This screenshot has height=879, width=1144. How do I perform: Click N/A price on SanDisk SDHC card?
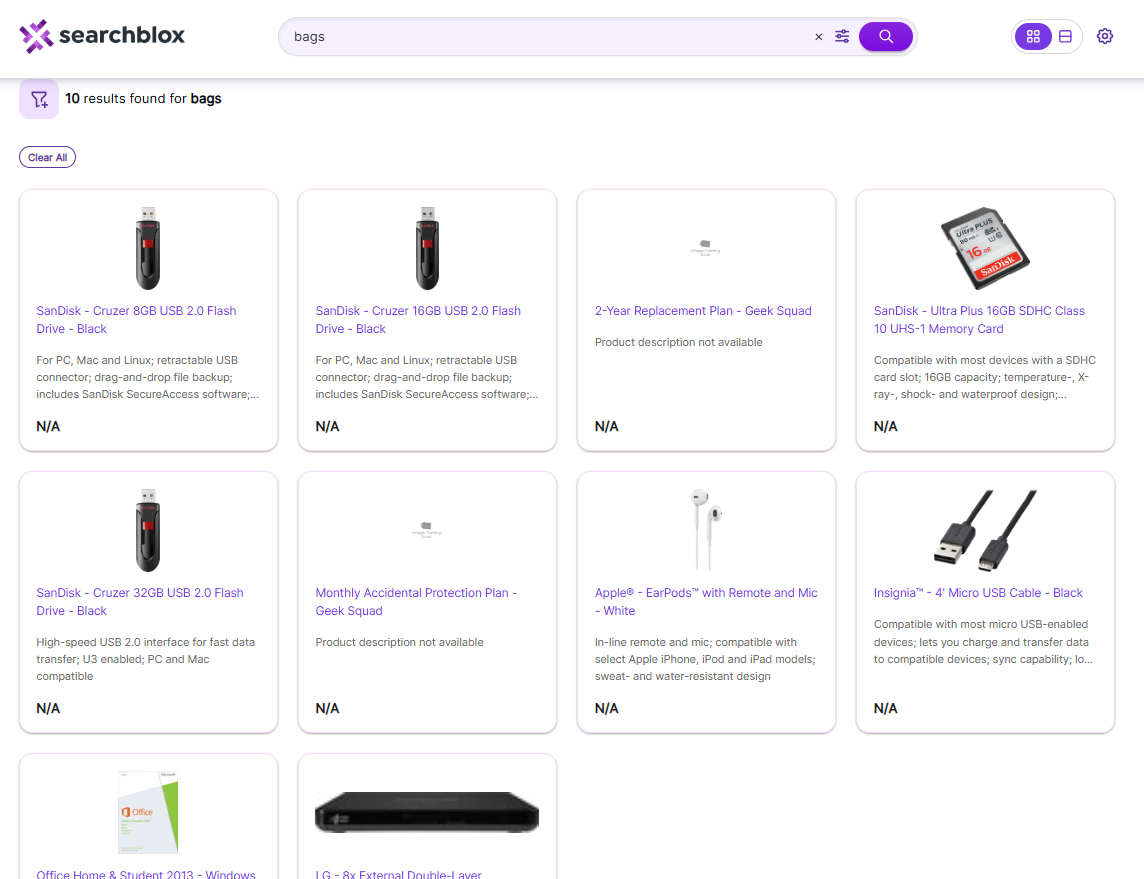pos(885,427)
